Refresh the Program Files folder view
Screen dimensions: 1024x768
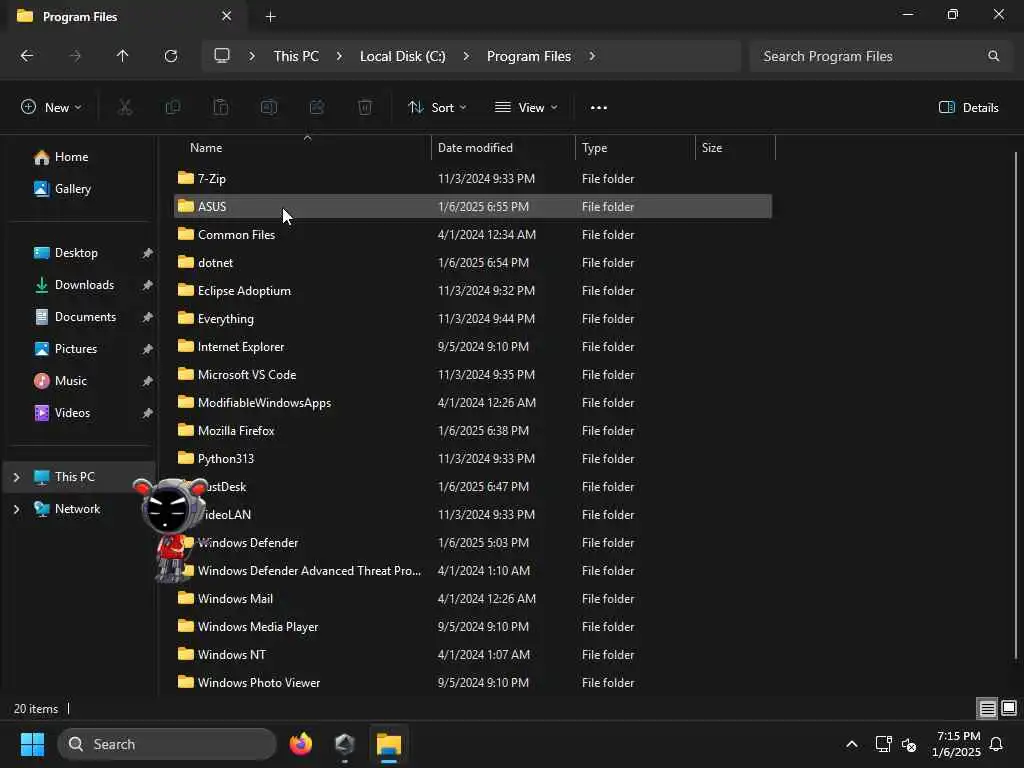170,56
